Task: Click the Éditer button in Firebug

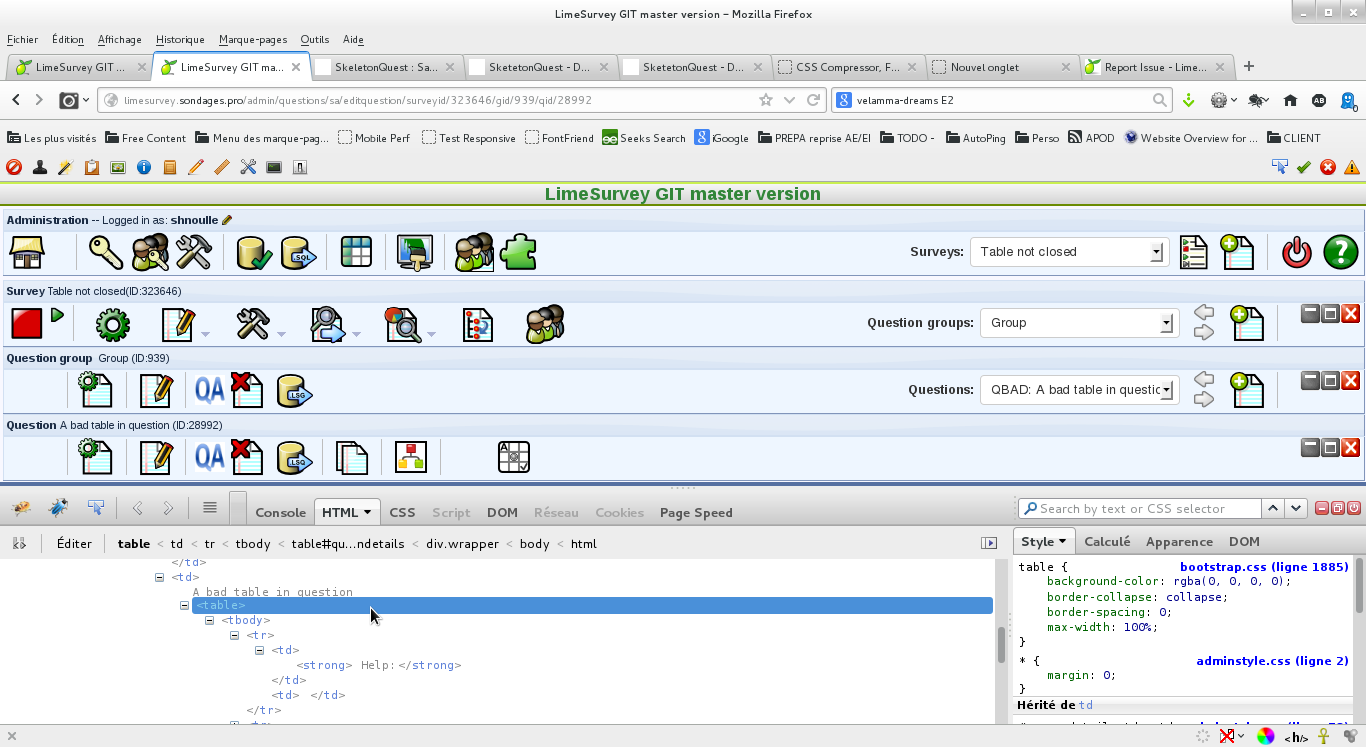Action: [x=74, y=543]
